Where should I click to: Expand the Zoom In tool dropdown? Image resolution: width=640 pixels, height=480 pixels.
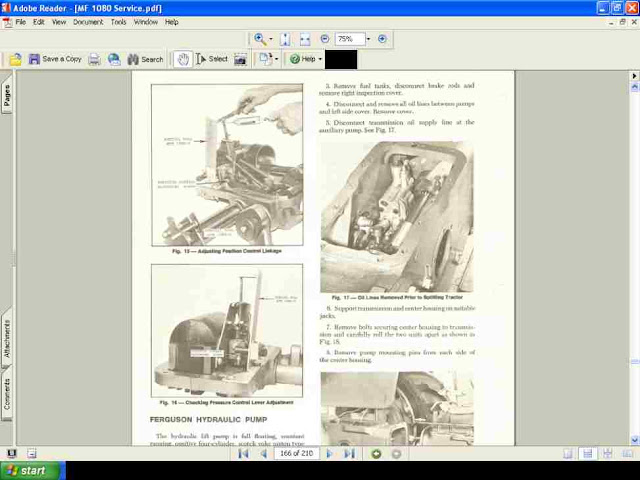tap(272, 39)
